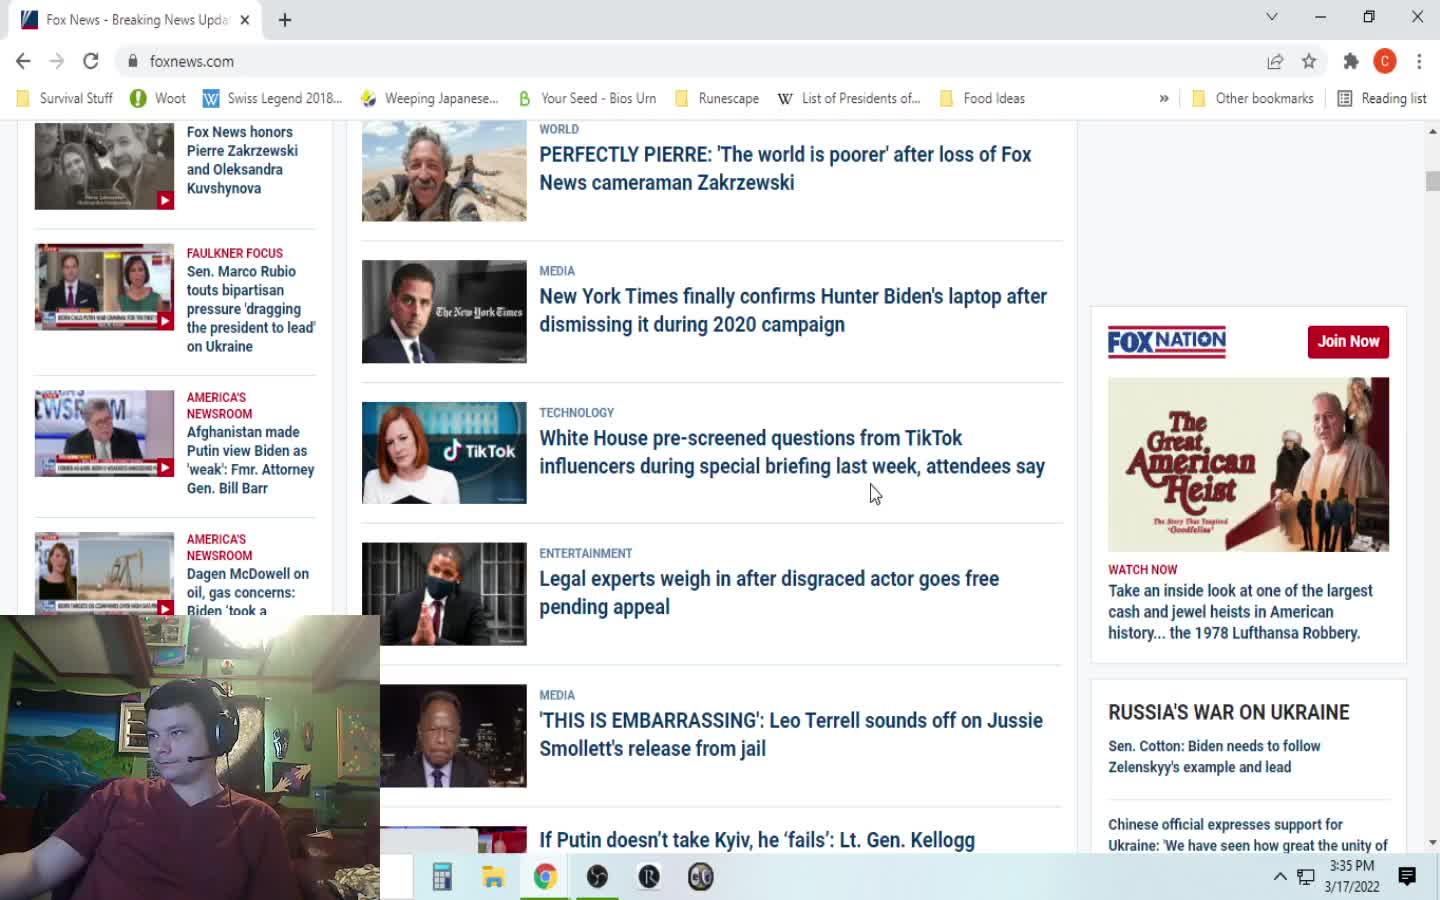Viewport: 1440px width, 900px height.
Task: Open the Runescape bookmark folder
Action: coord(717,98)
